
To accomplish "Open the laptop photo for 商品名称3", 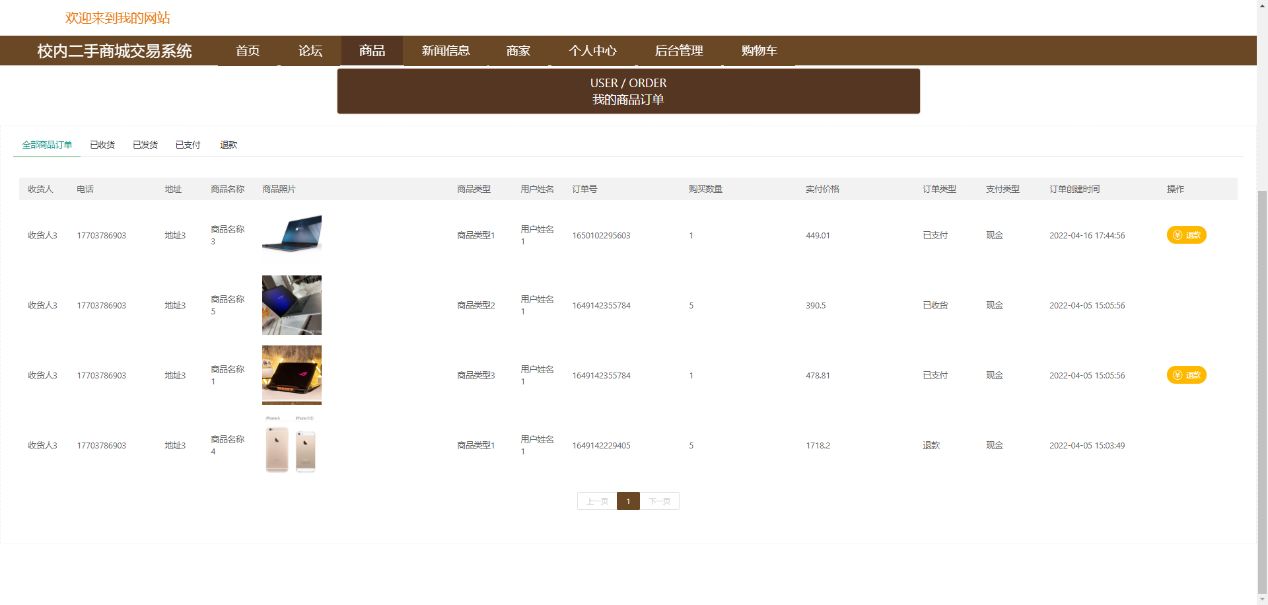I will 292,233.
